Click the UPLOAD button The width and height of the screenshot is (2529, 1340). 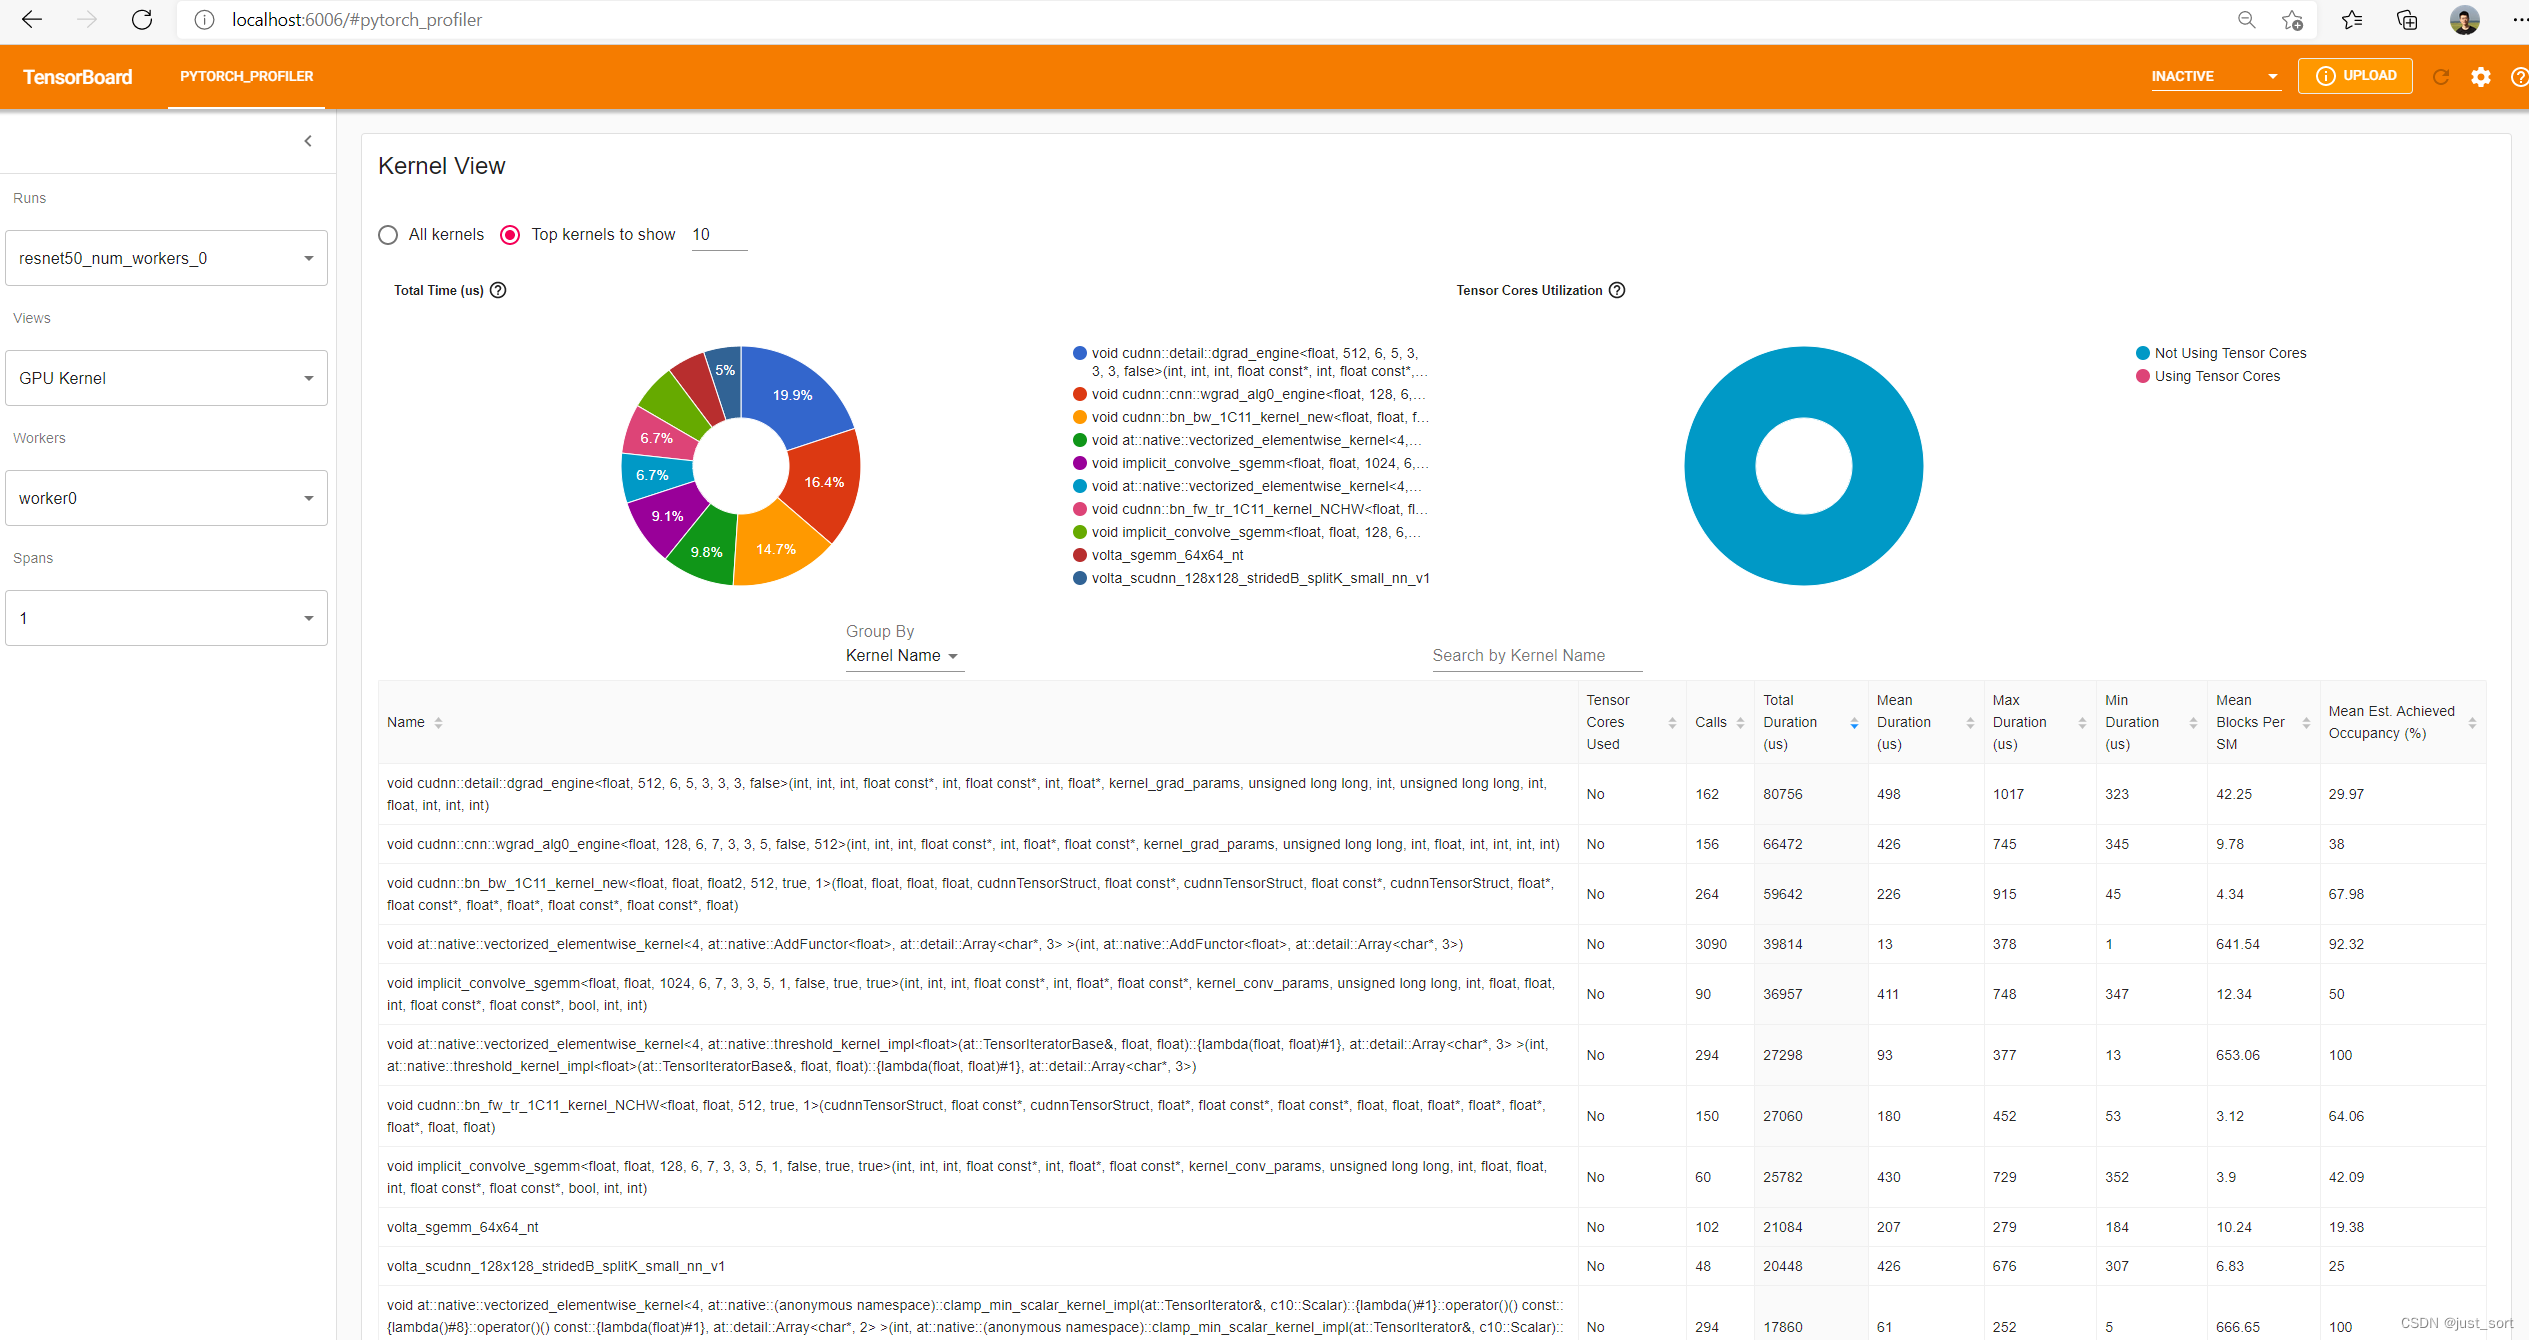pyautogui.click(x=2354, y=76)
